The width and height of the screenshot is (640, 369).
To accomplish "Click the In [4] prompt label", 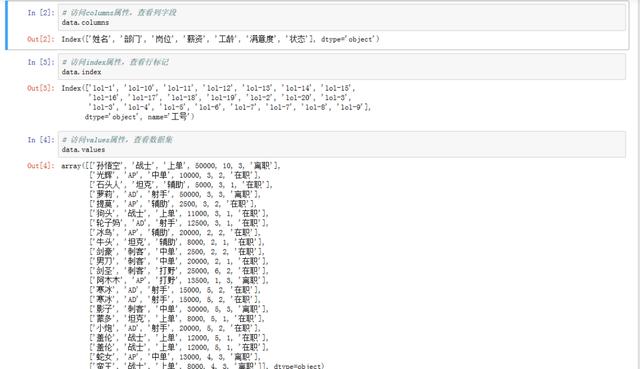I will [x=41, y=140].
